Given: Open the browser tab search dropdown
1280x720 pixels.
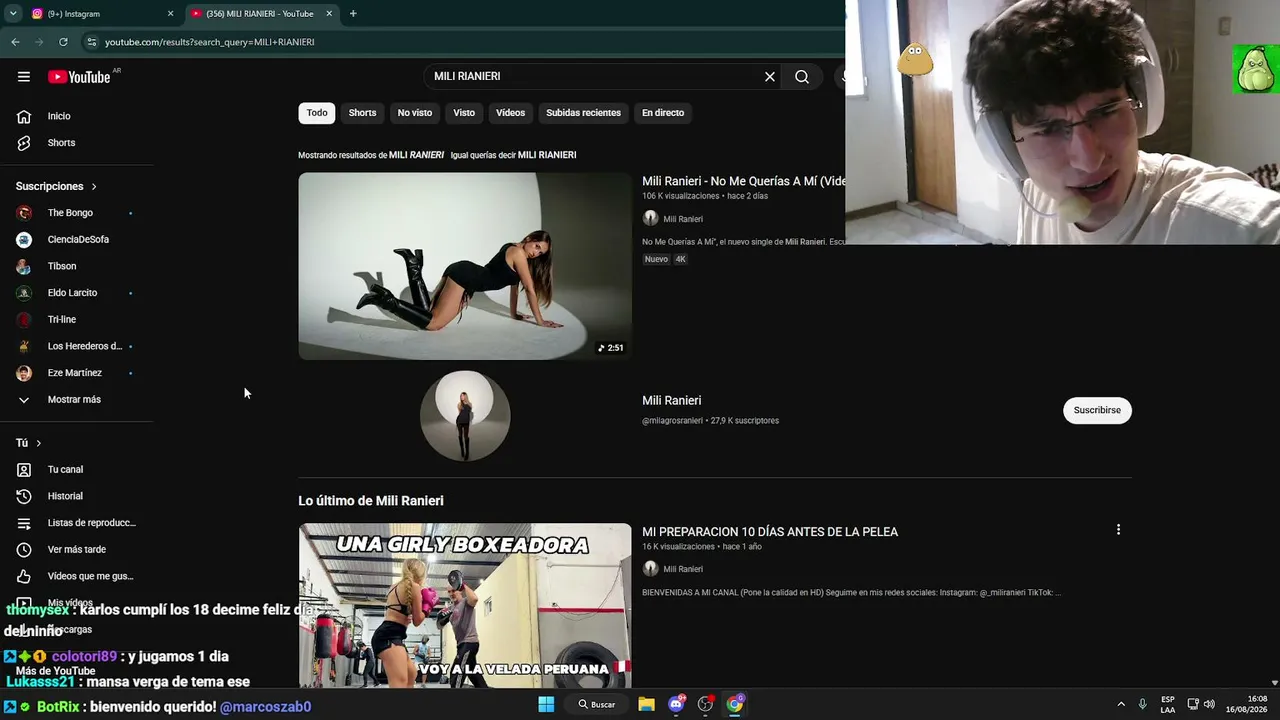Looking at the screenshot, I should click(13, 14).
